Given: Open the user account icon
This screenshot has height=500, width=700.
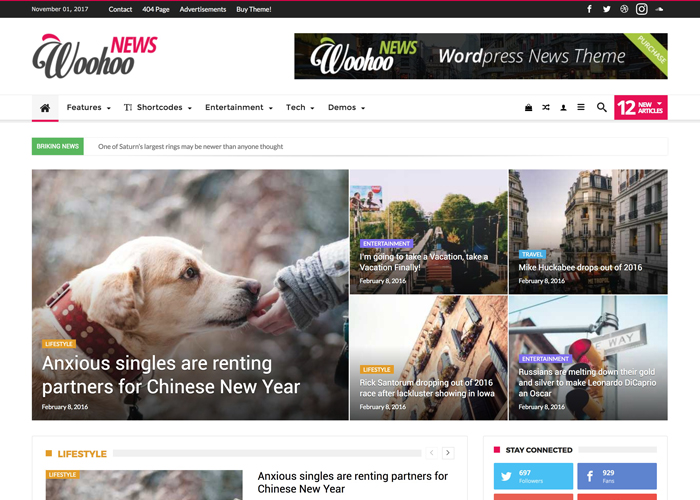Looking at the screenshot, I should tap(563, 108).
